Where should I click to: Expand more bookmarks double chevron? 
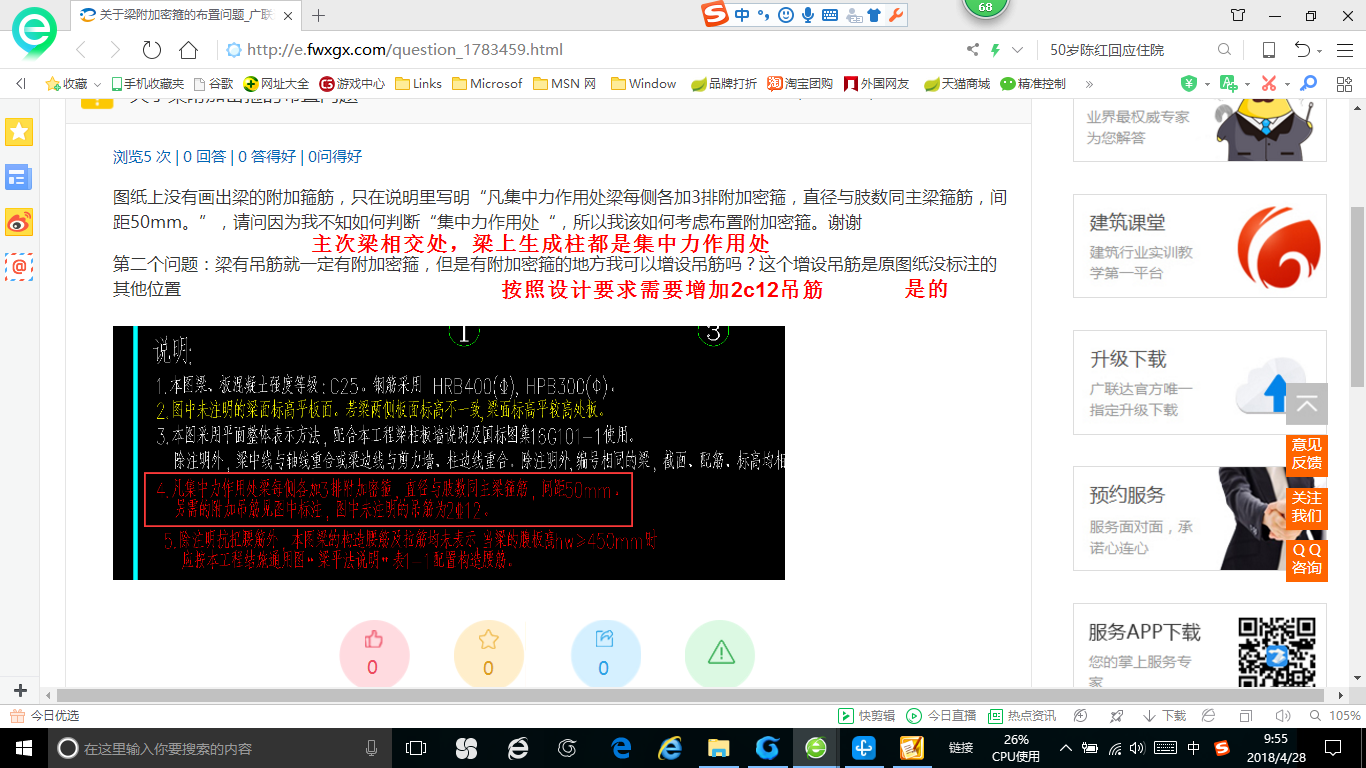point(1089,84)
